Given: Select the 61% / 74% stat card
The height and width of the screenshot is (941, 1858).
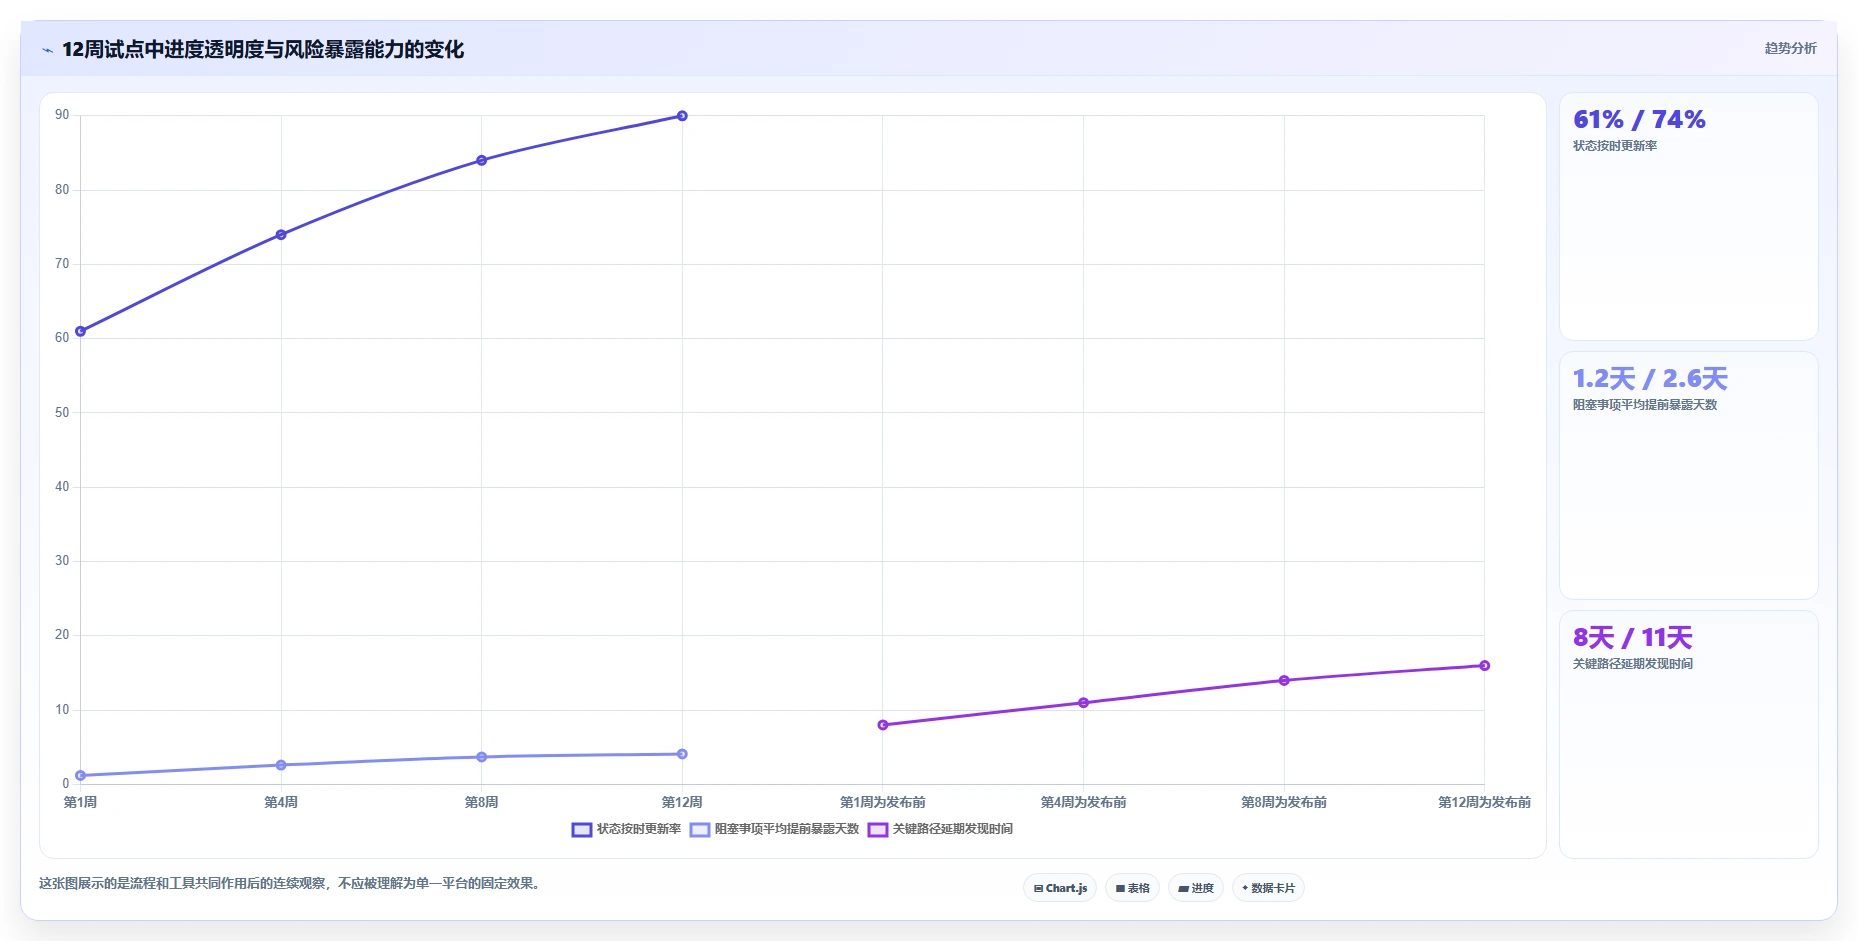Looking at the screenshot, I should [x=1688, y=217].
